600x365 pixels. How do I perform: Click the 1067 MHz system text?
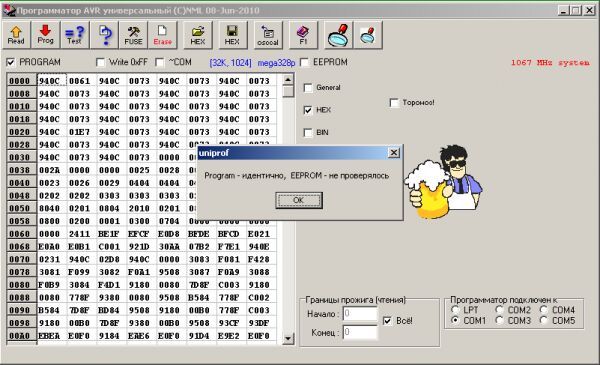pos(550,62)
